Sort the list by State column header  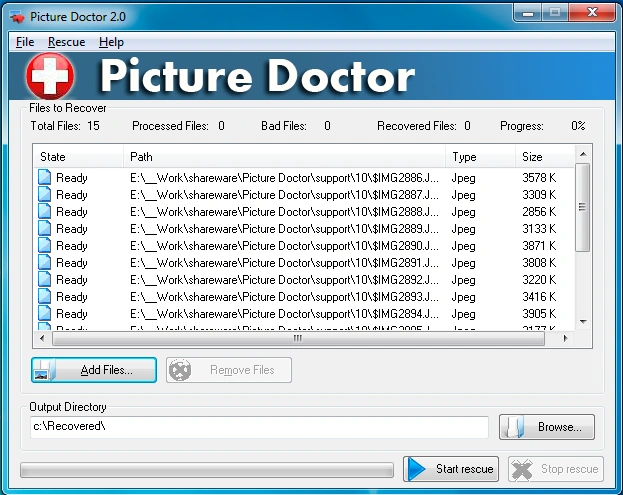[78, 157]
